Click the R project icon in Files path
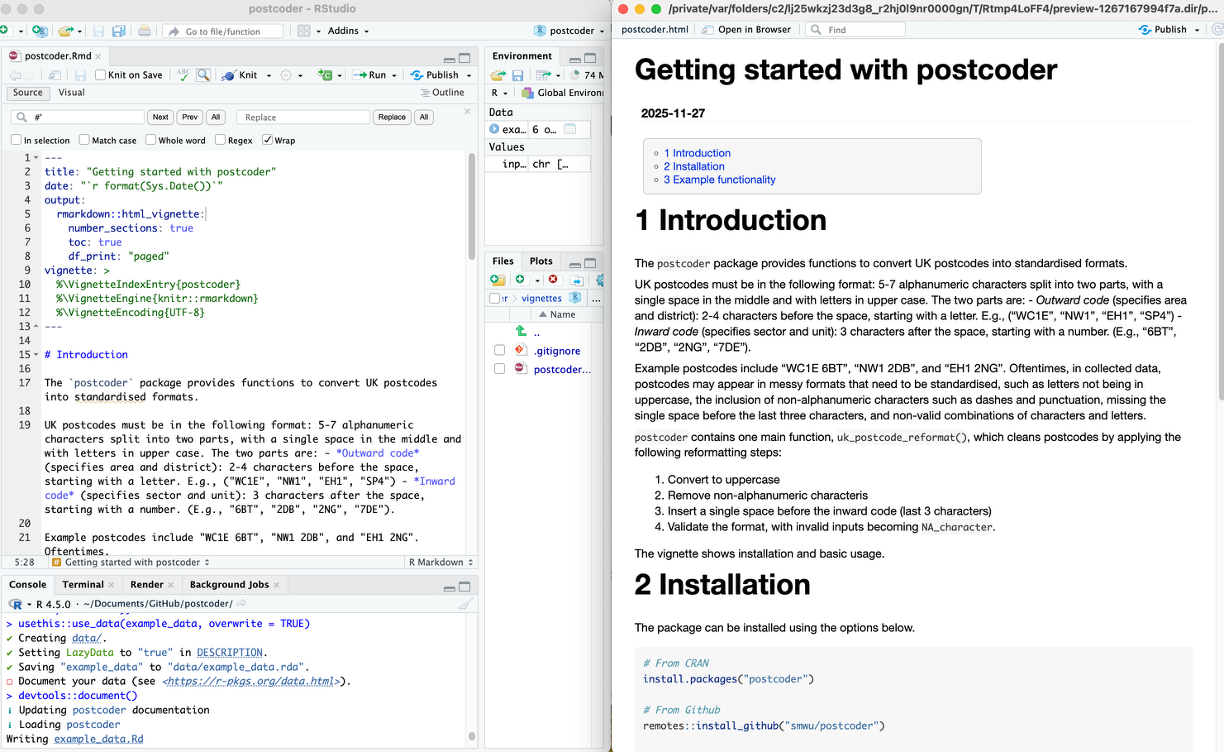 (575, 298)
